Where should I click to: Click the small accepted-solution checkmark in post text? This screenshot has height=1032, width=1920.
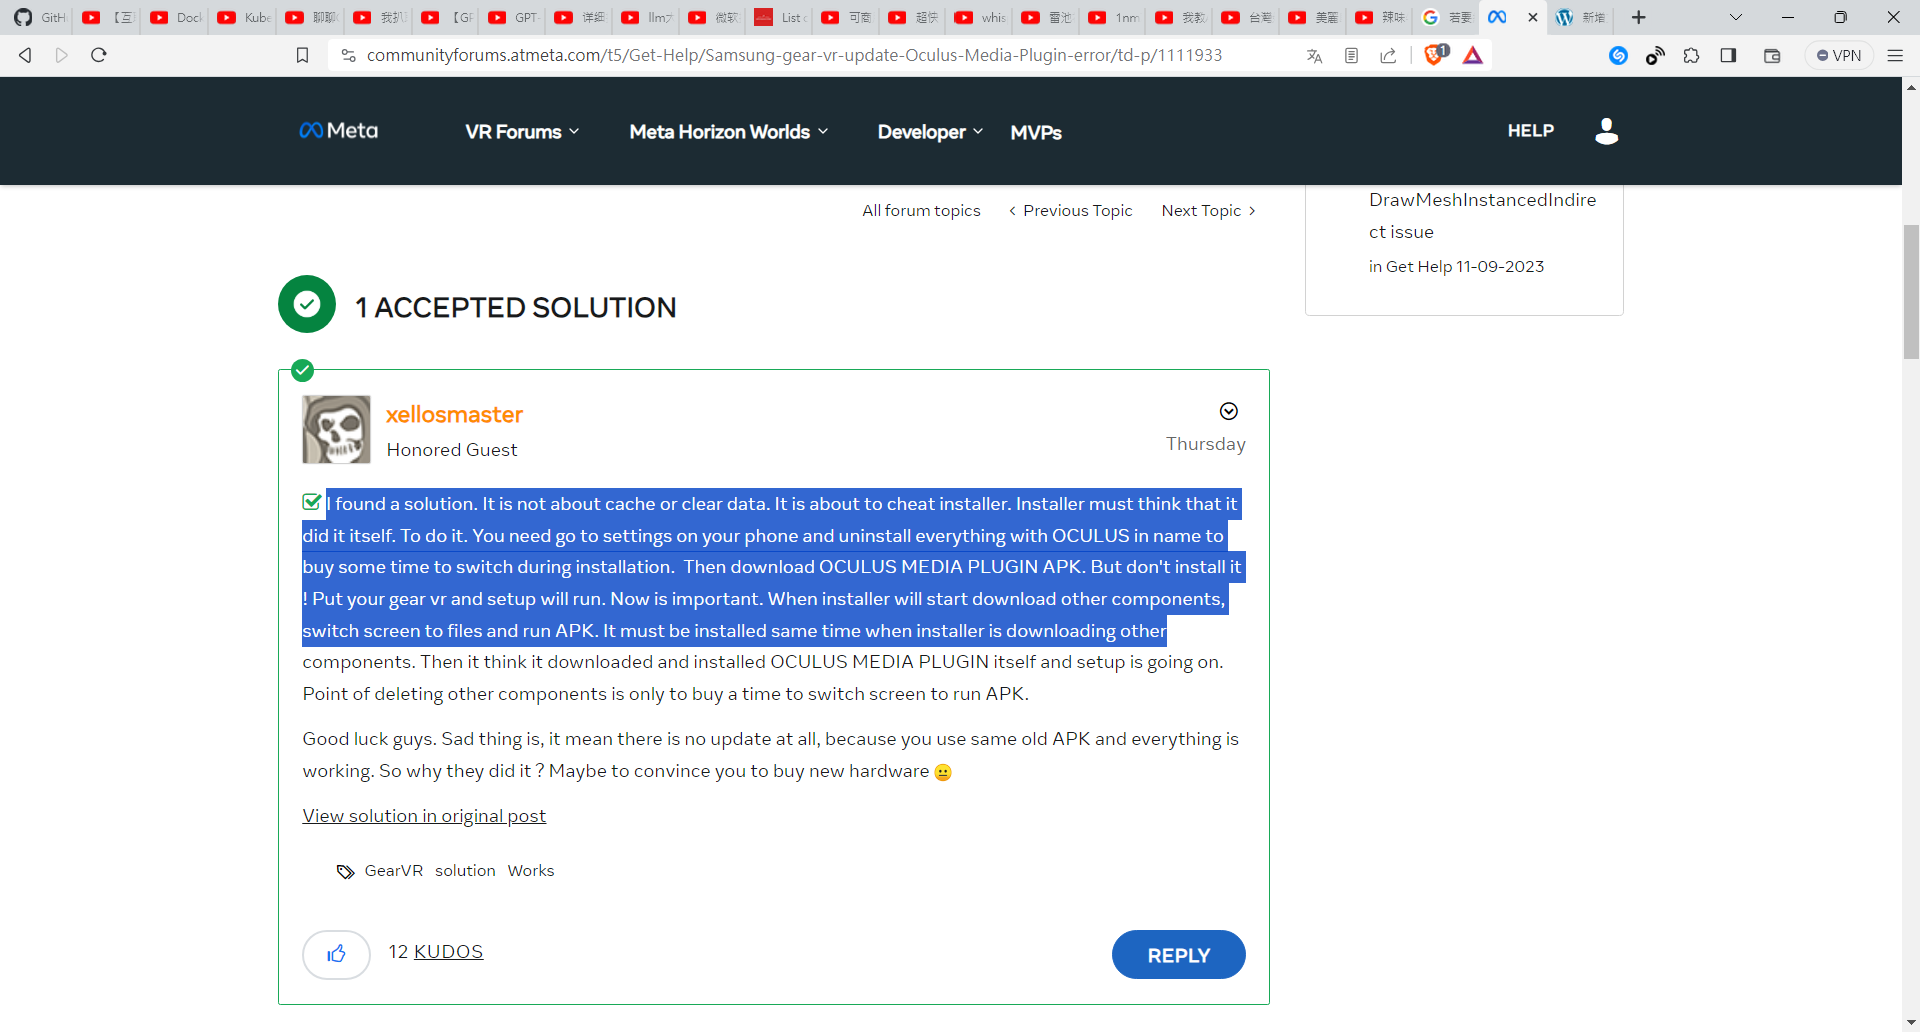pos(312,502)
